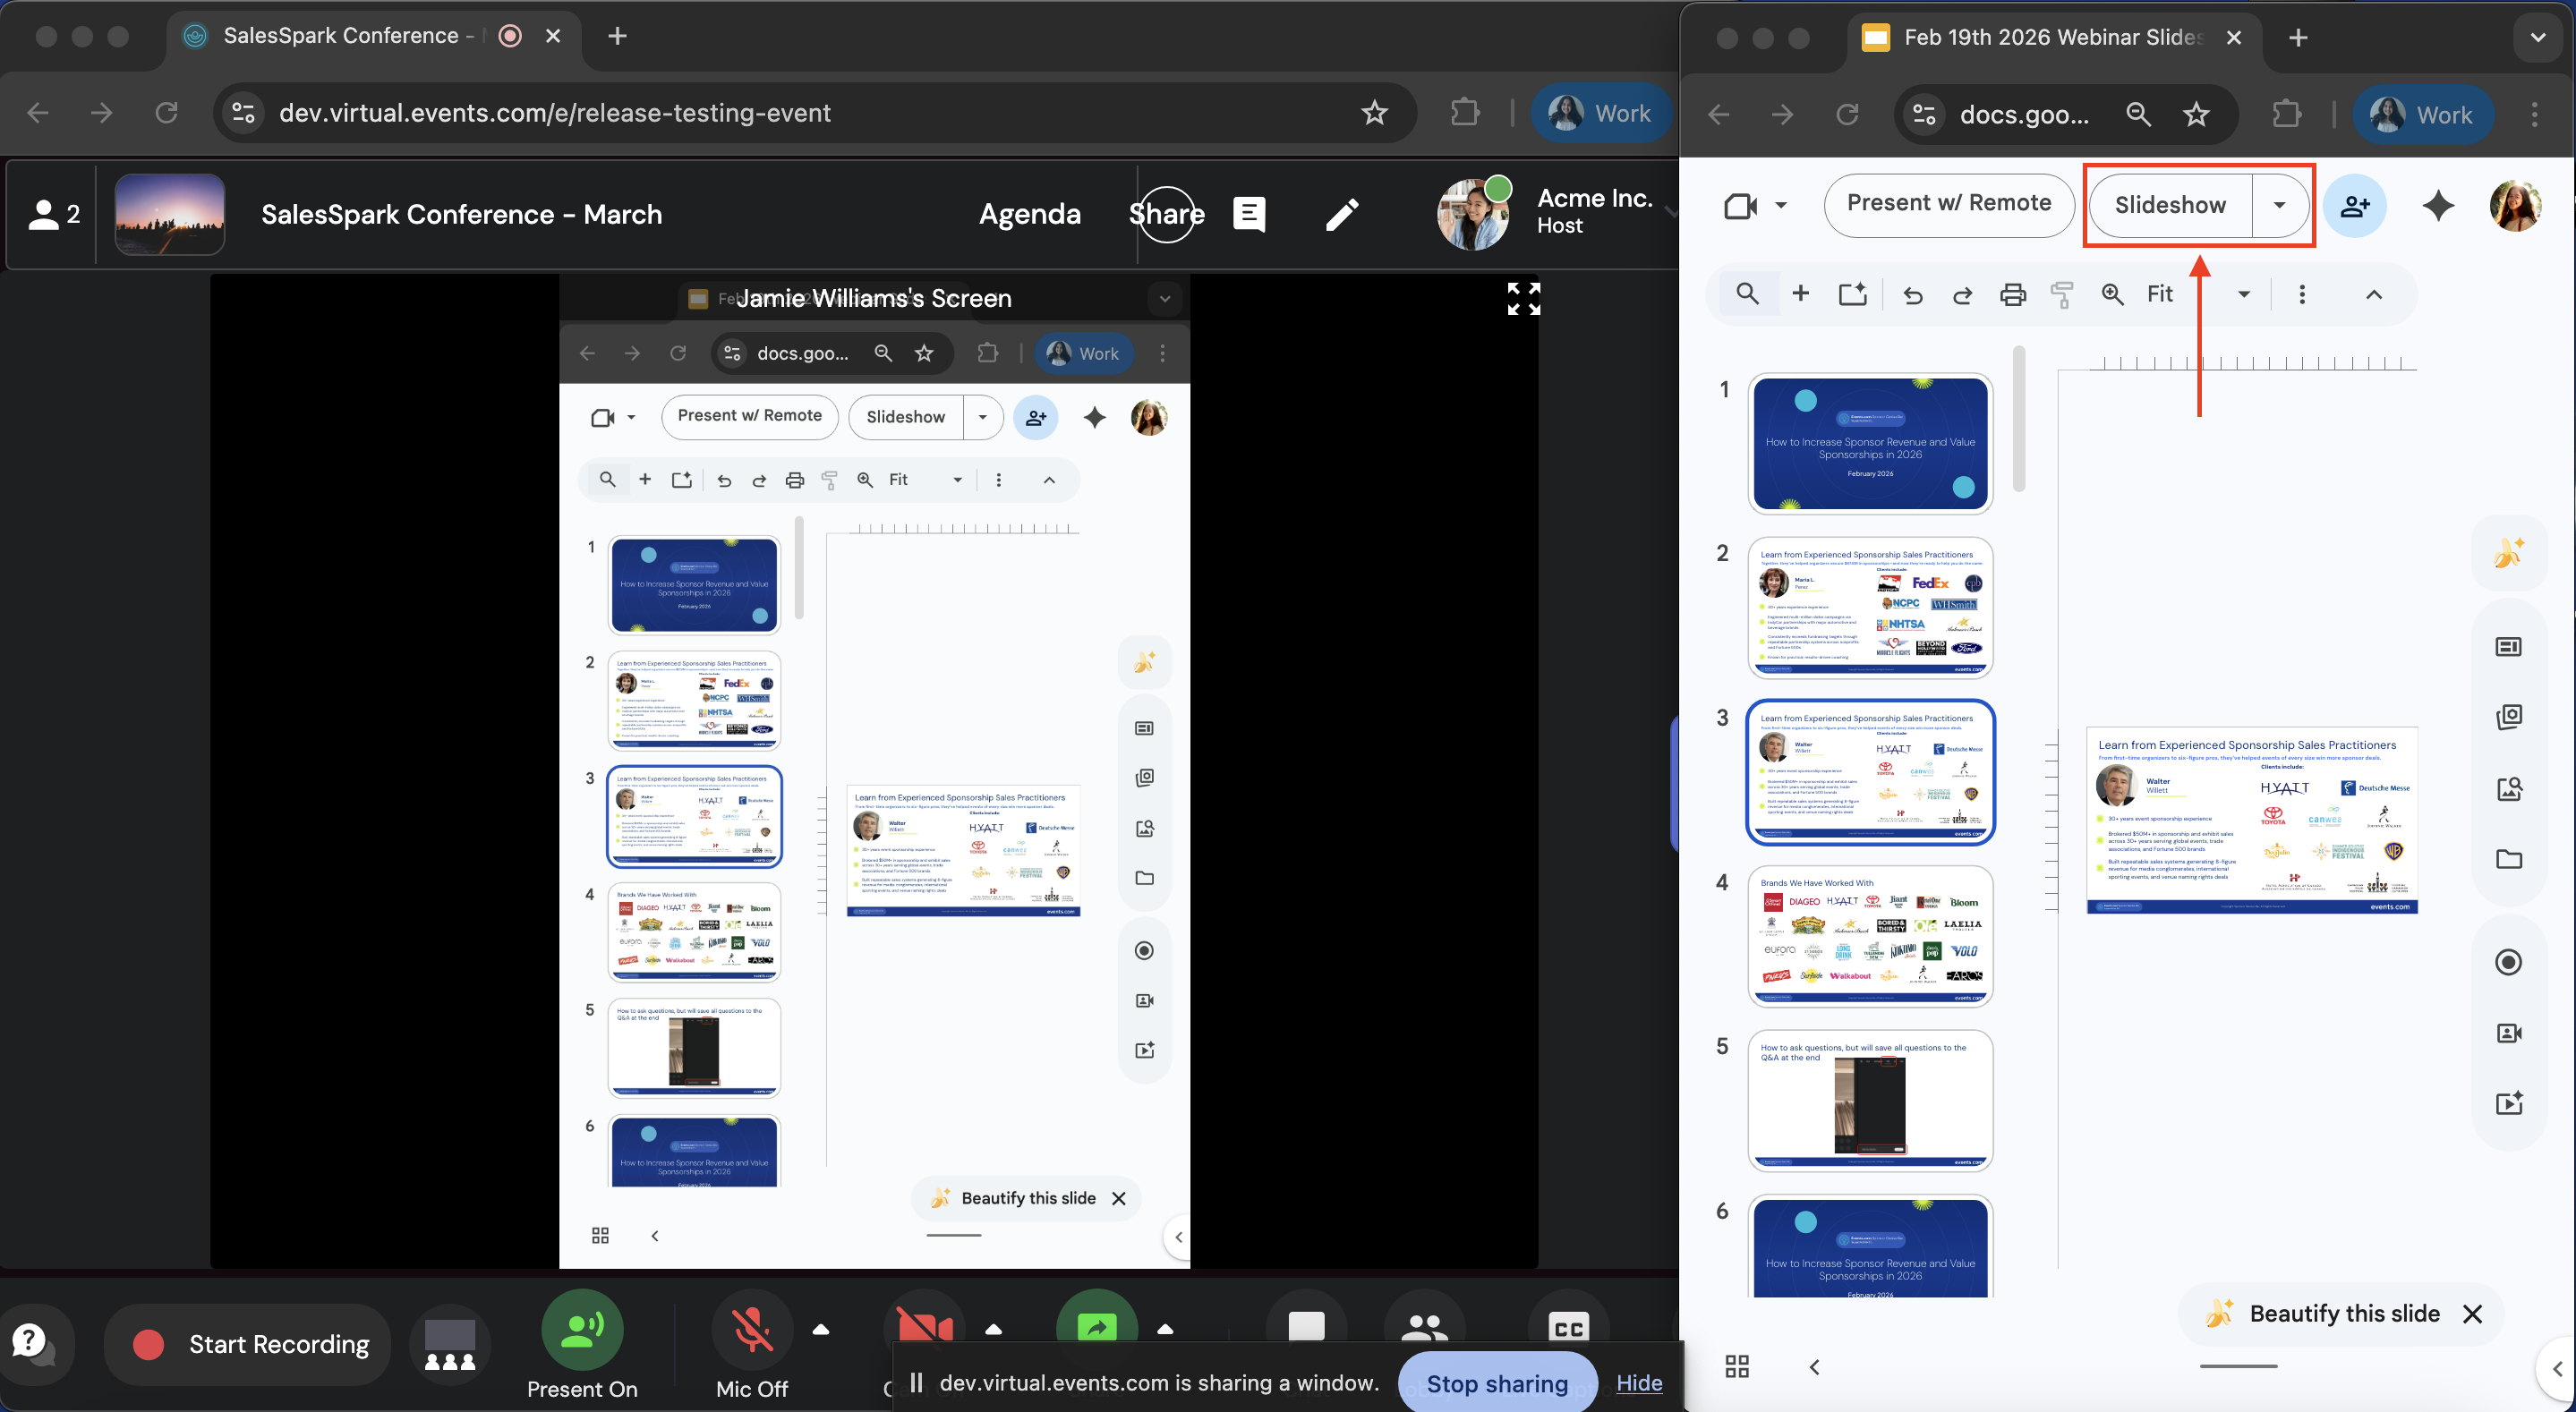Open the chat notes icon in conference header
Image resolution: width=2576 pixels, height=1412 pixels.
[x=1249, y=214]
